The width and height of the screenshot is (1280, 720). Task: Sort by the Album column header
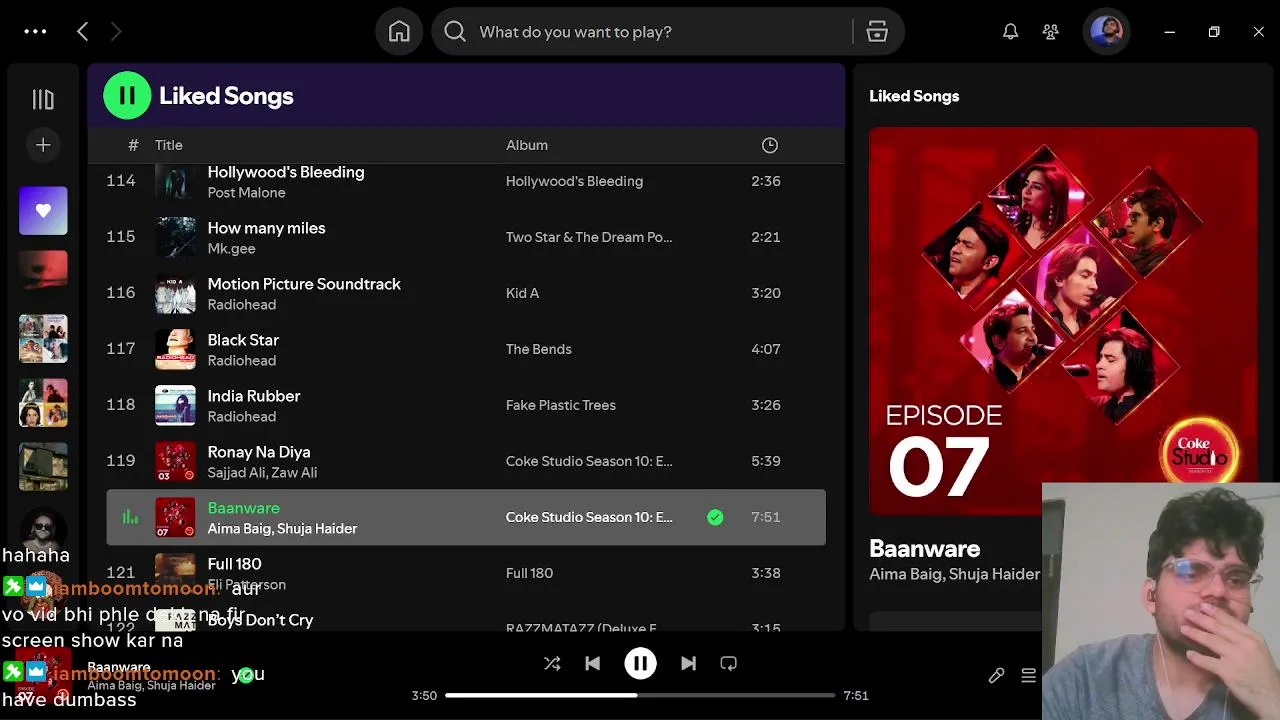(x=527, y=145)
